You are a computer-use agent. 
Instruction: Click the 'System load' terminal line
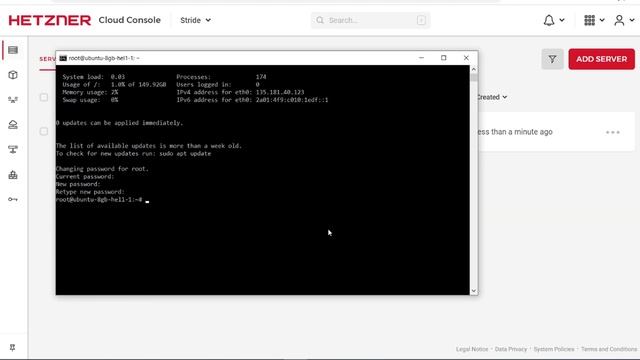[x=94, y=77]
